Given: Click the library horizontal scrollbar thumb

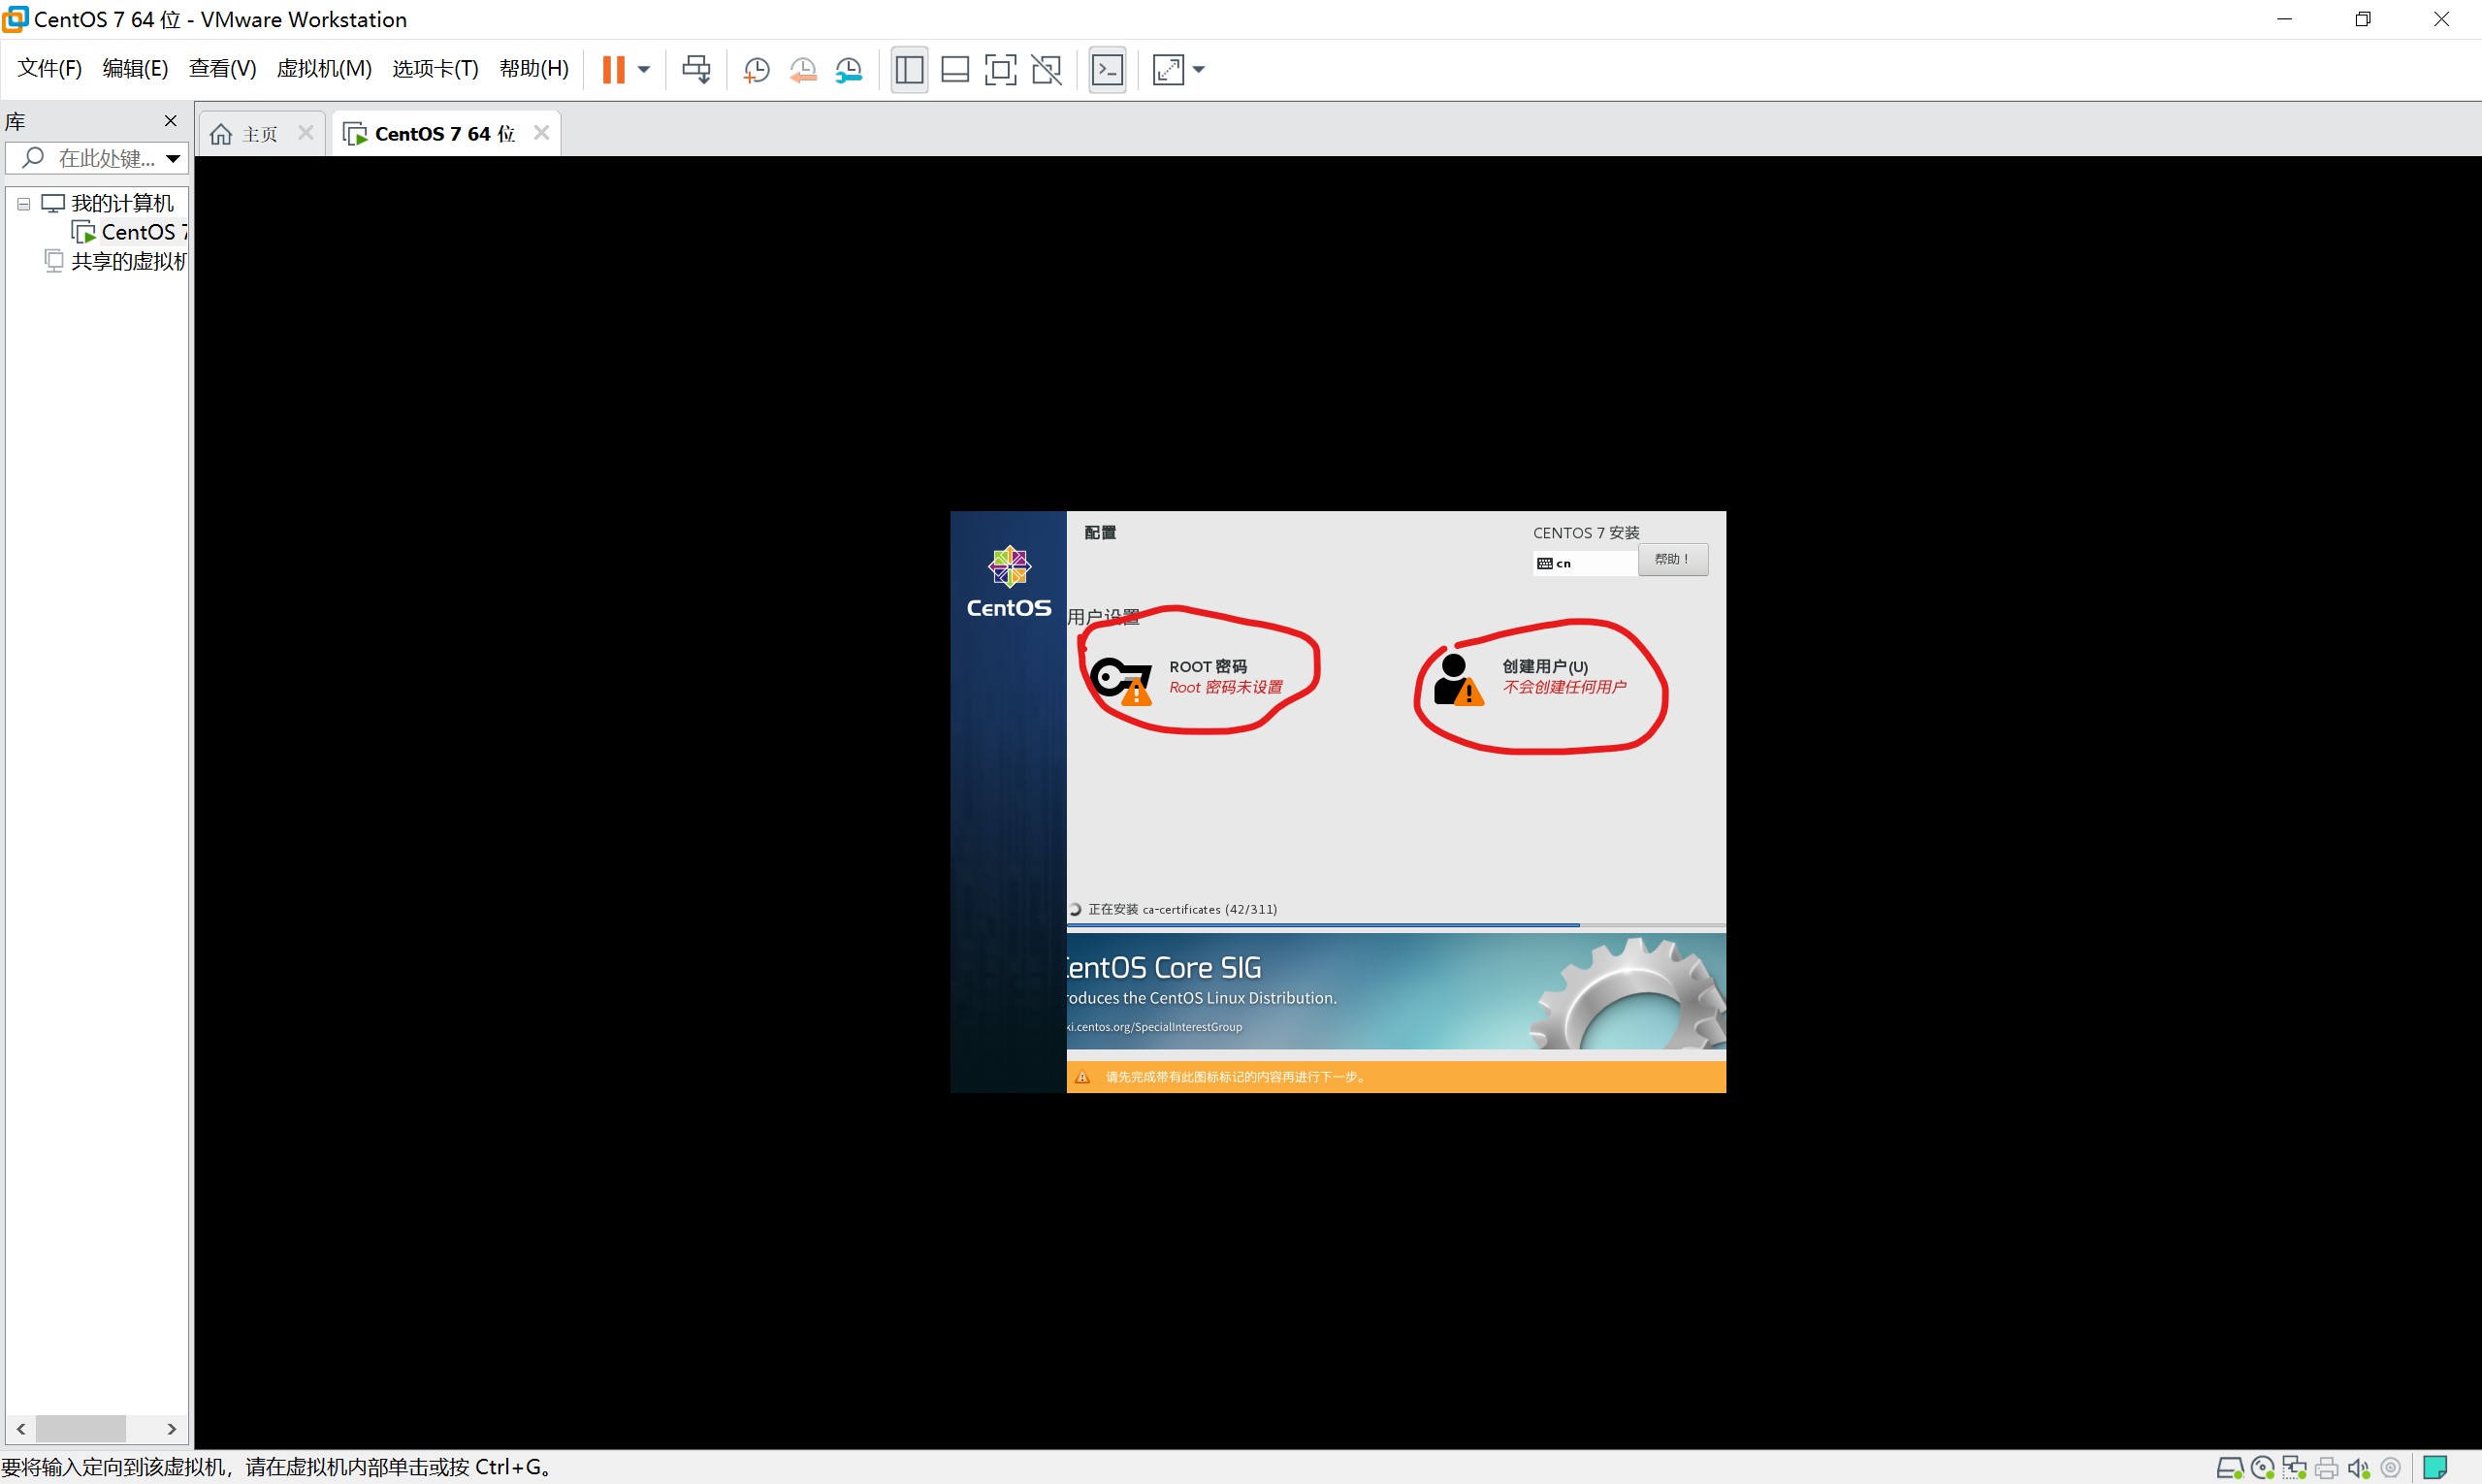Looking at the screenshot, I should (80, 1428).
